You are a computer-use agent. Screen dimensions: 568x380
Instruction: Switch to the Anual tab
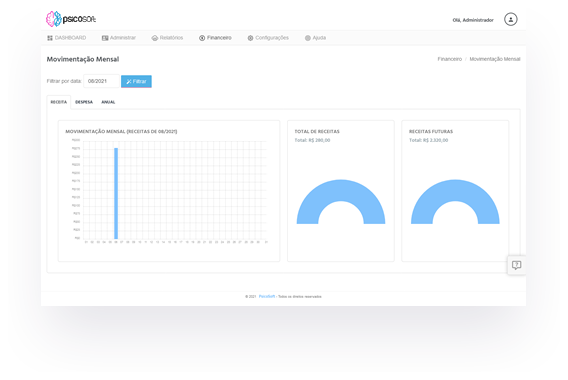[108, 102]
